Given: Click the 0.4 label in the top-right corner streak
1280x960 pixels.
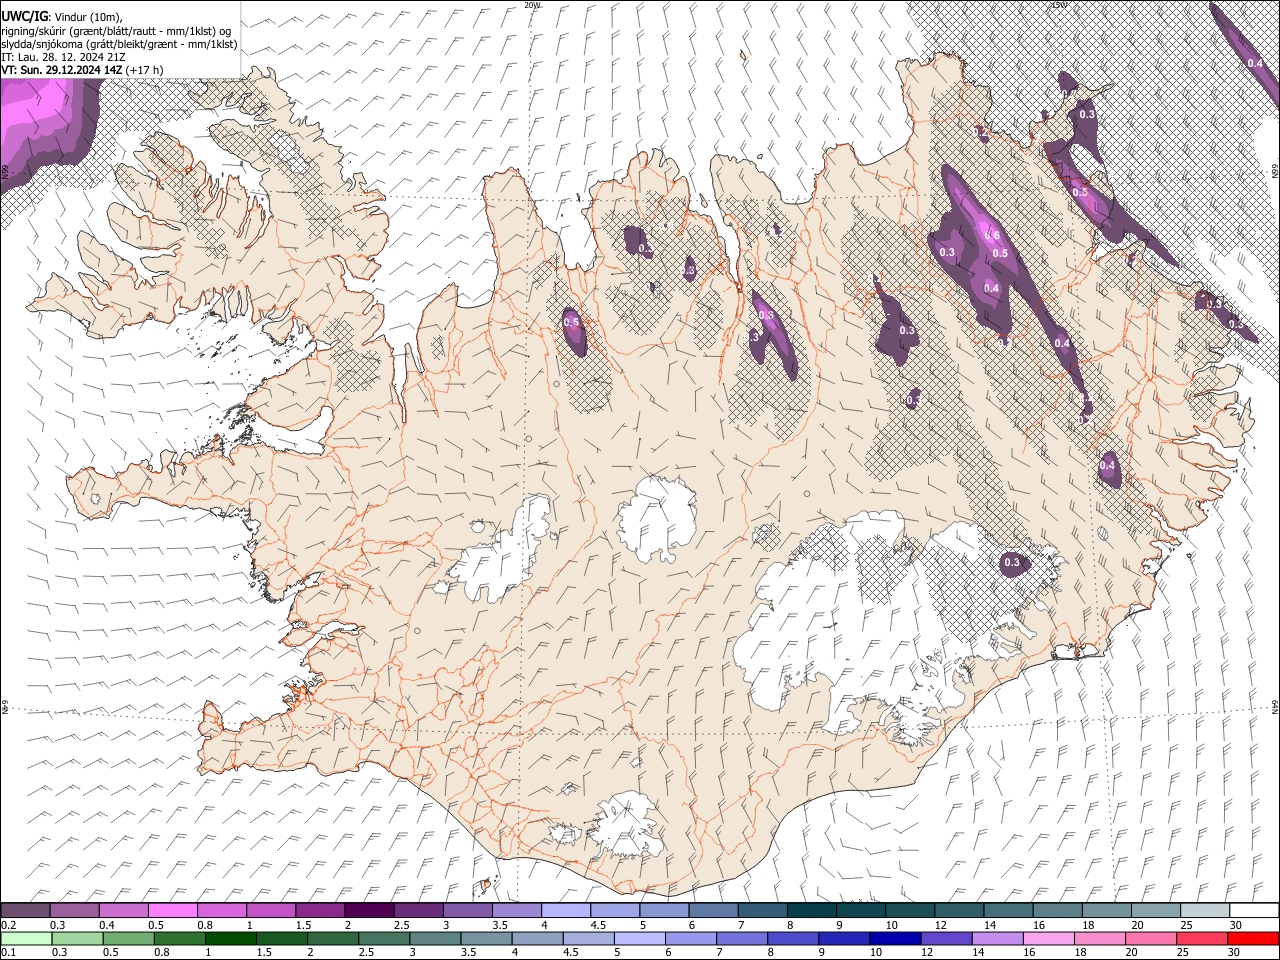Looking at the screenshot, I should click(1256, 63).
